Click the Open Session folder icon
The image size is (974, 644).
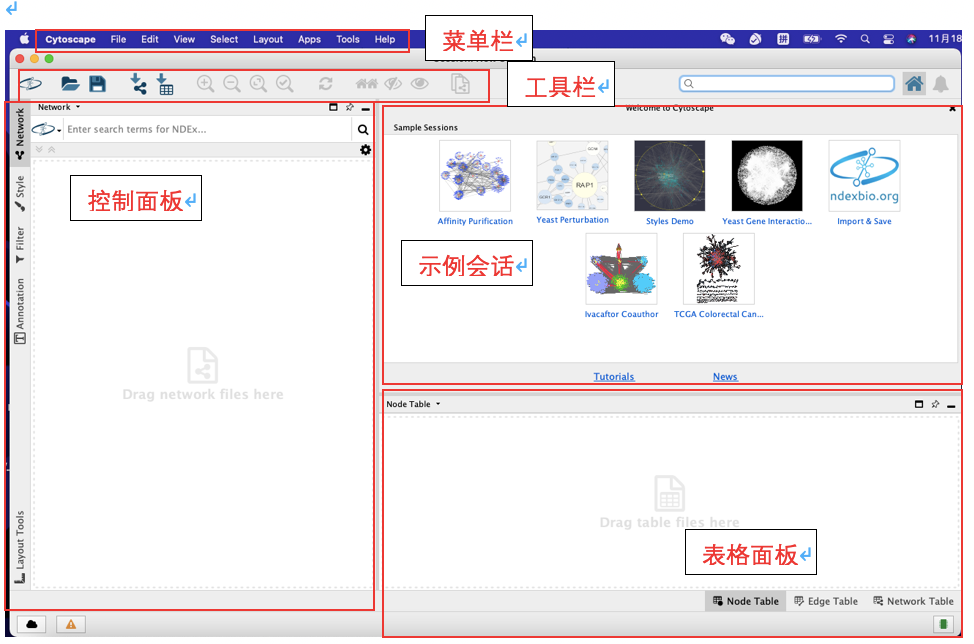(70, 84)
